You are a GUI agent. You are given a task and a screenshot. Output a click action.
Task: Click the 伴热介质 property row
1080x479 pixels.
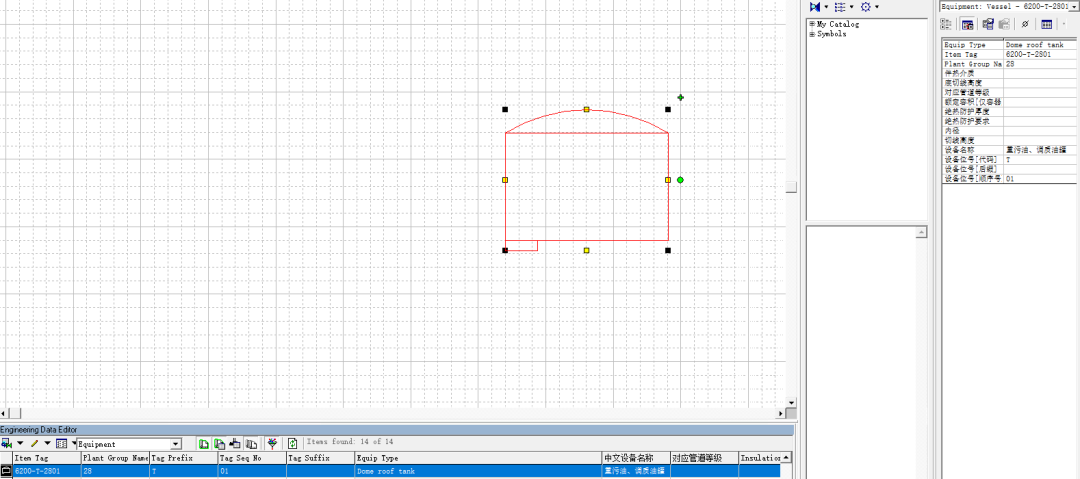point(1010,73)
